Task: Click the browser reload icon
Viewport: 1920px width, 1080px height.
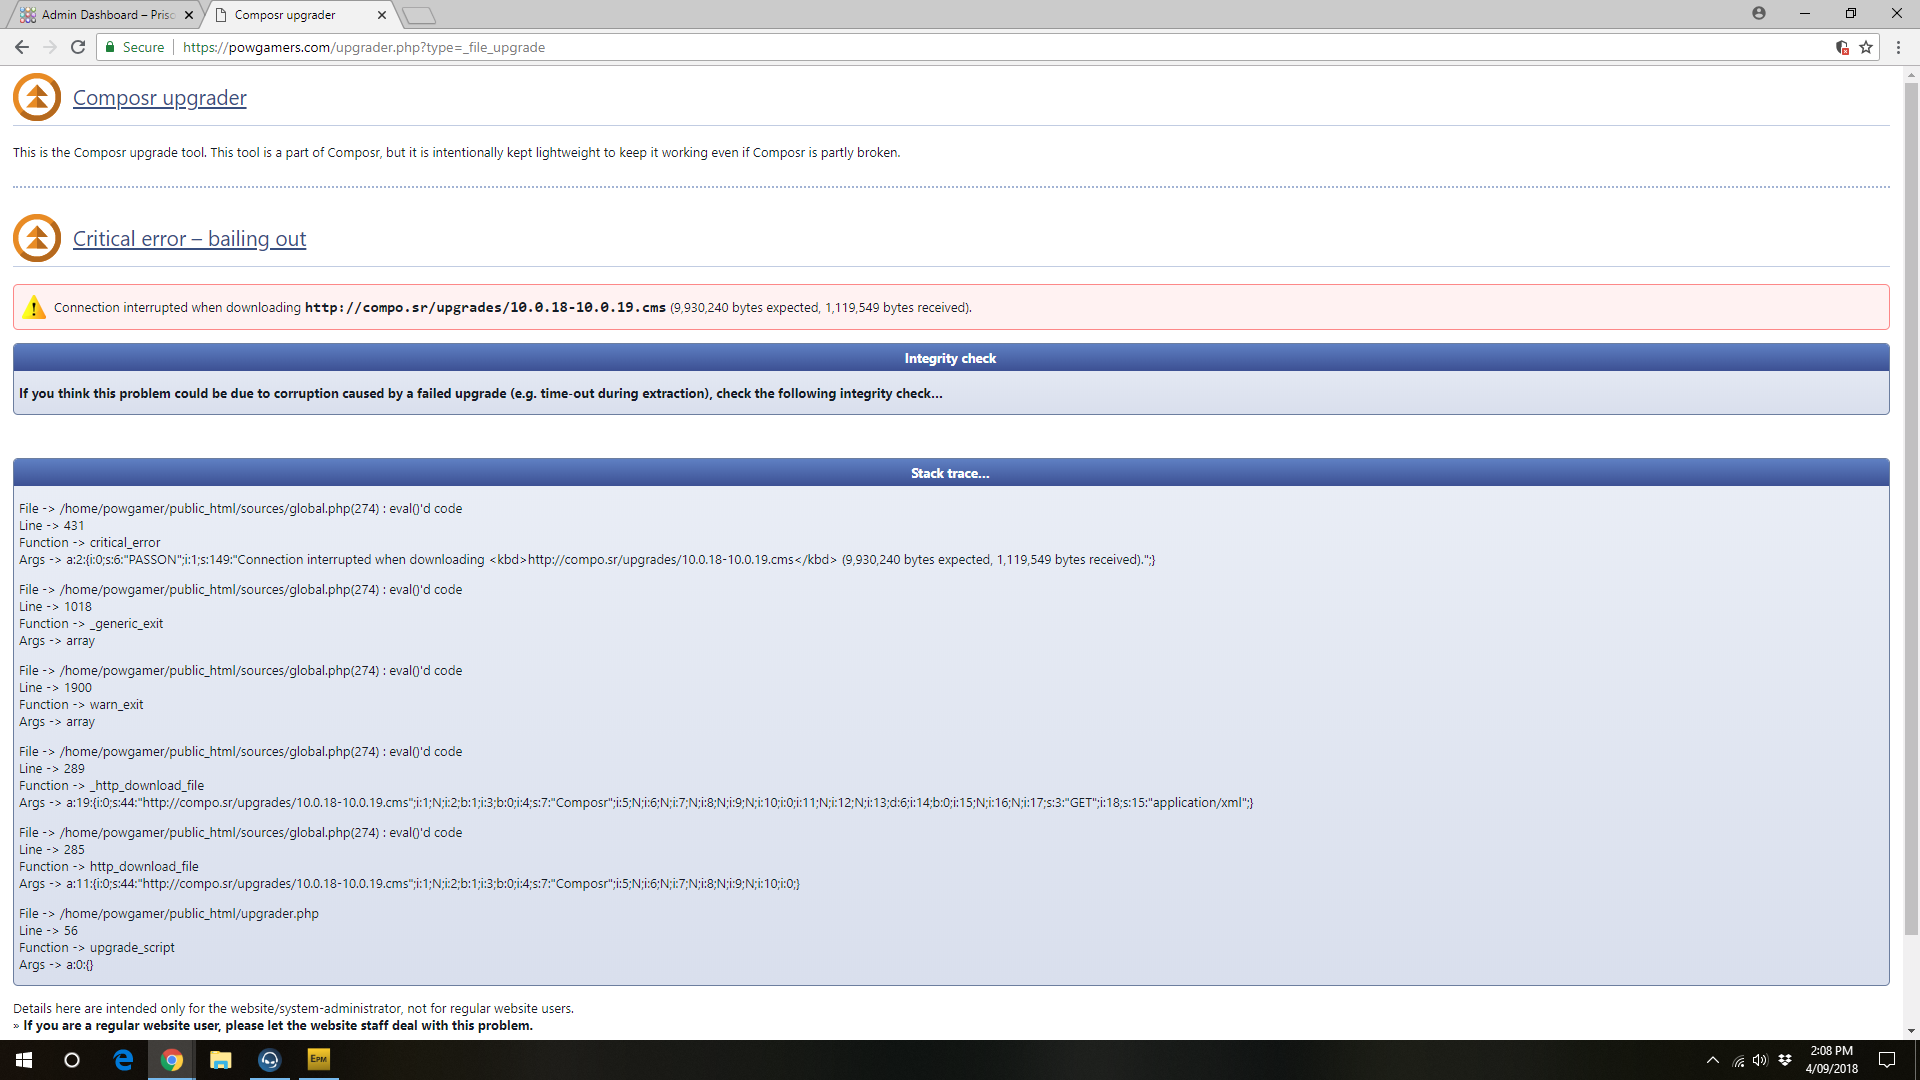Action: click(78, 47)
